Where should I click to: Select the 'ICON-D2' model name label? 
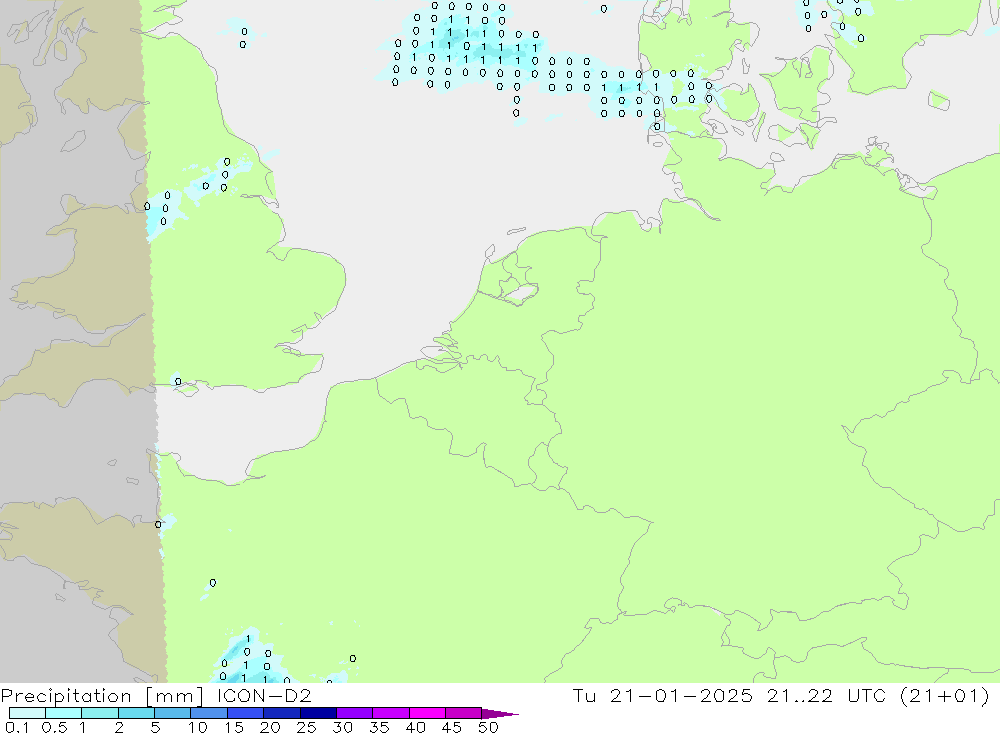(x=264, y=695)
